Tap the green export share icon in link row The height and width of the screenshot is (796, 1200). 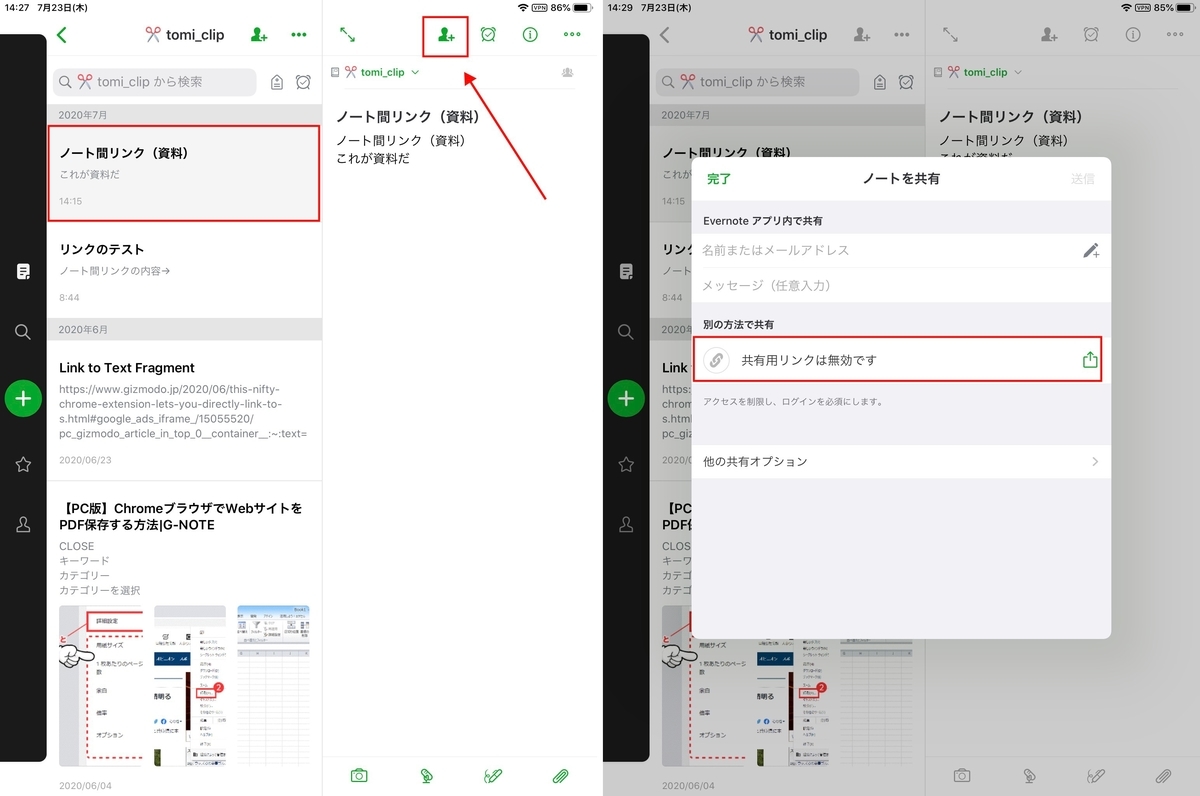point(1090,360)
